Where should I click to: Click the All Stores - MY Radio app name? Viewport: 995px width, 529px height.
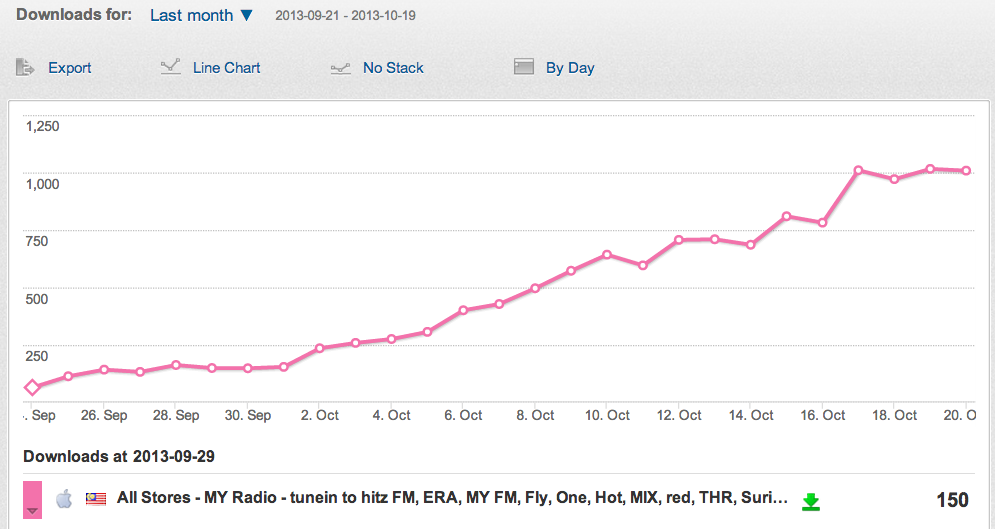[452, 498]
